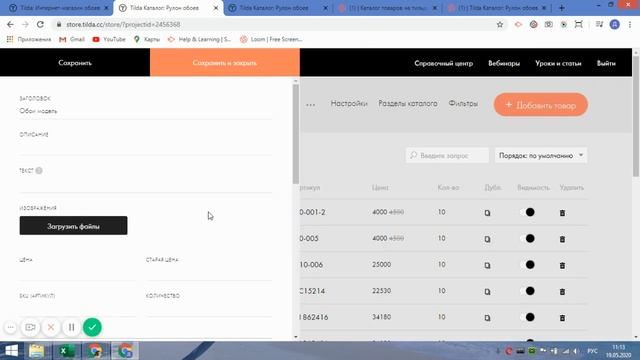Duplicate product row 0-001-2
The height and width of the screenshot is (360, 640).
click(487, 213)
